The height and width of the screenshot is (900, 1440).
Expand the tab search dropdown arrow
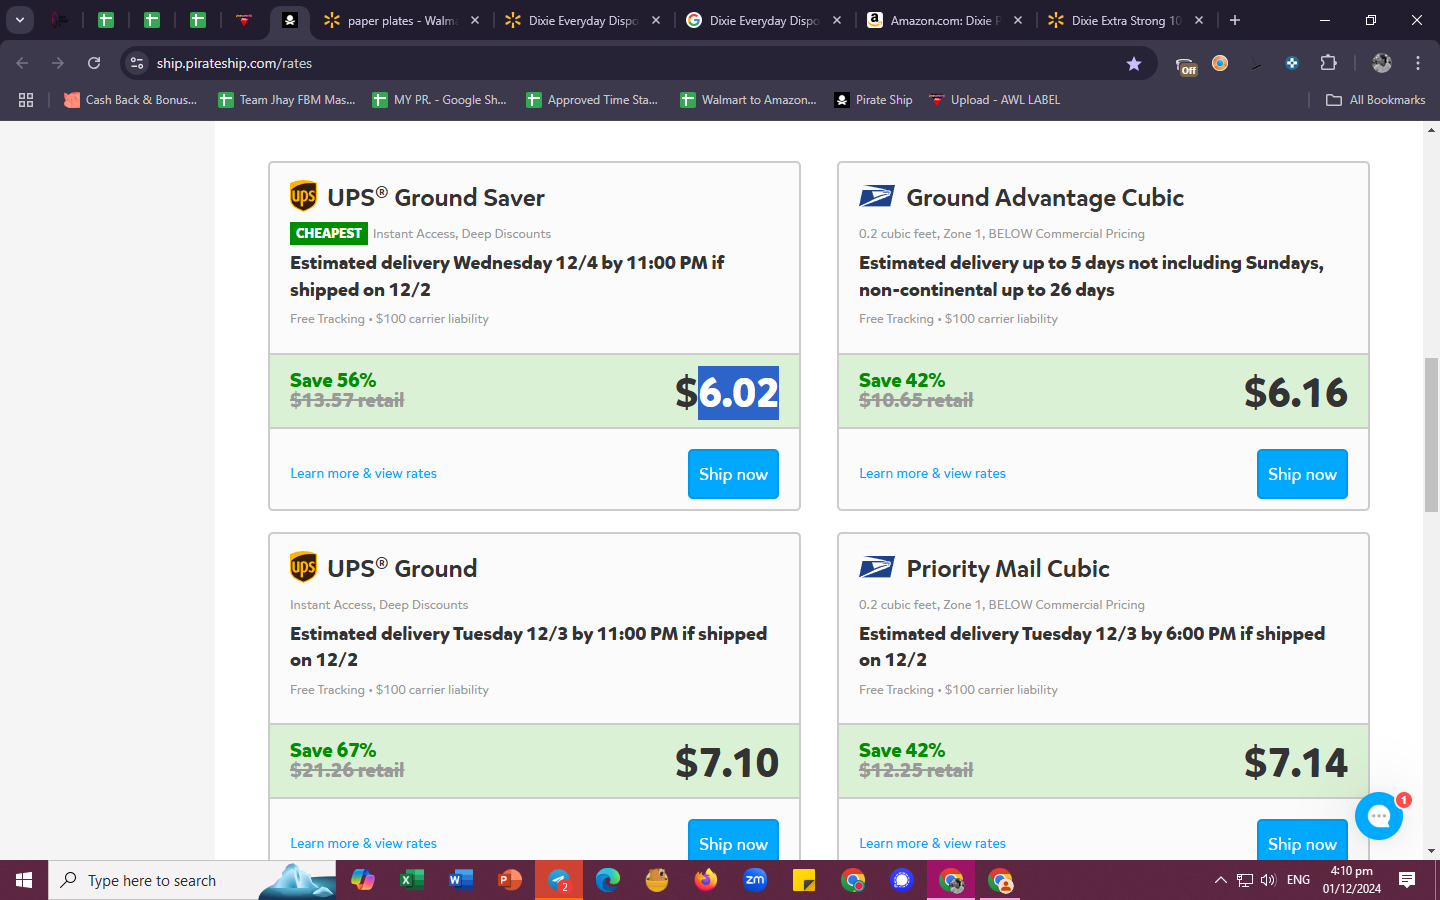tap(20, 20)
